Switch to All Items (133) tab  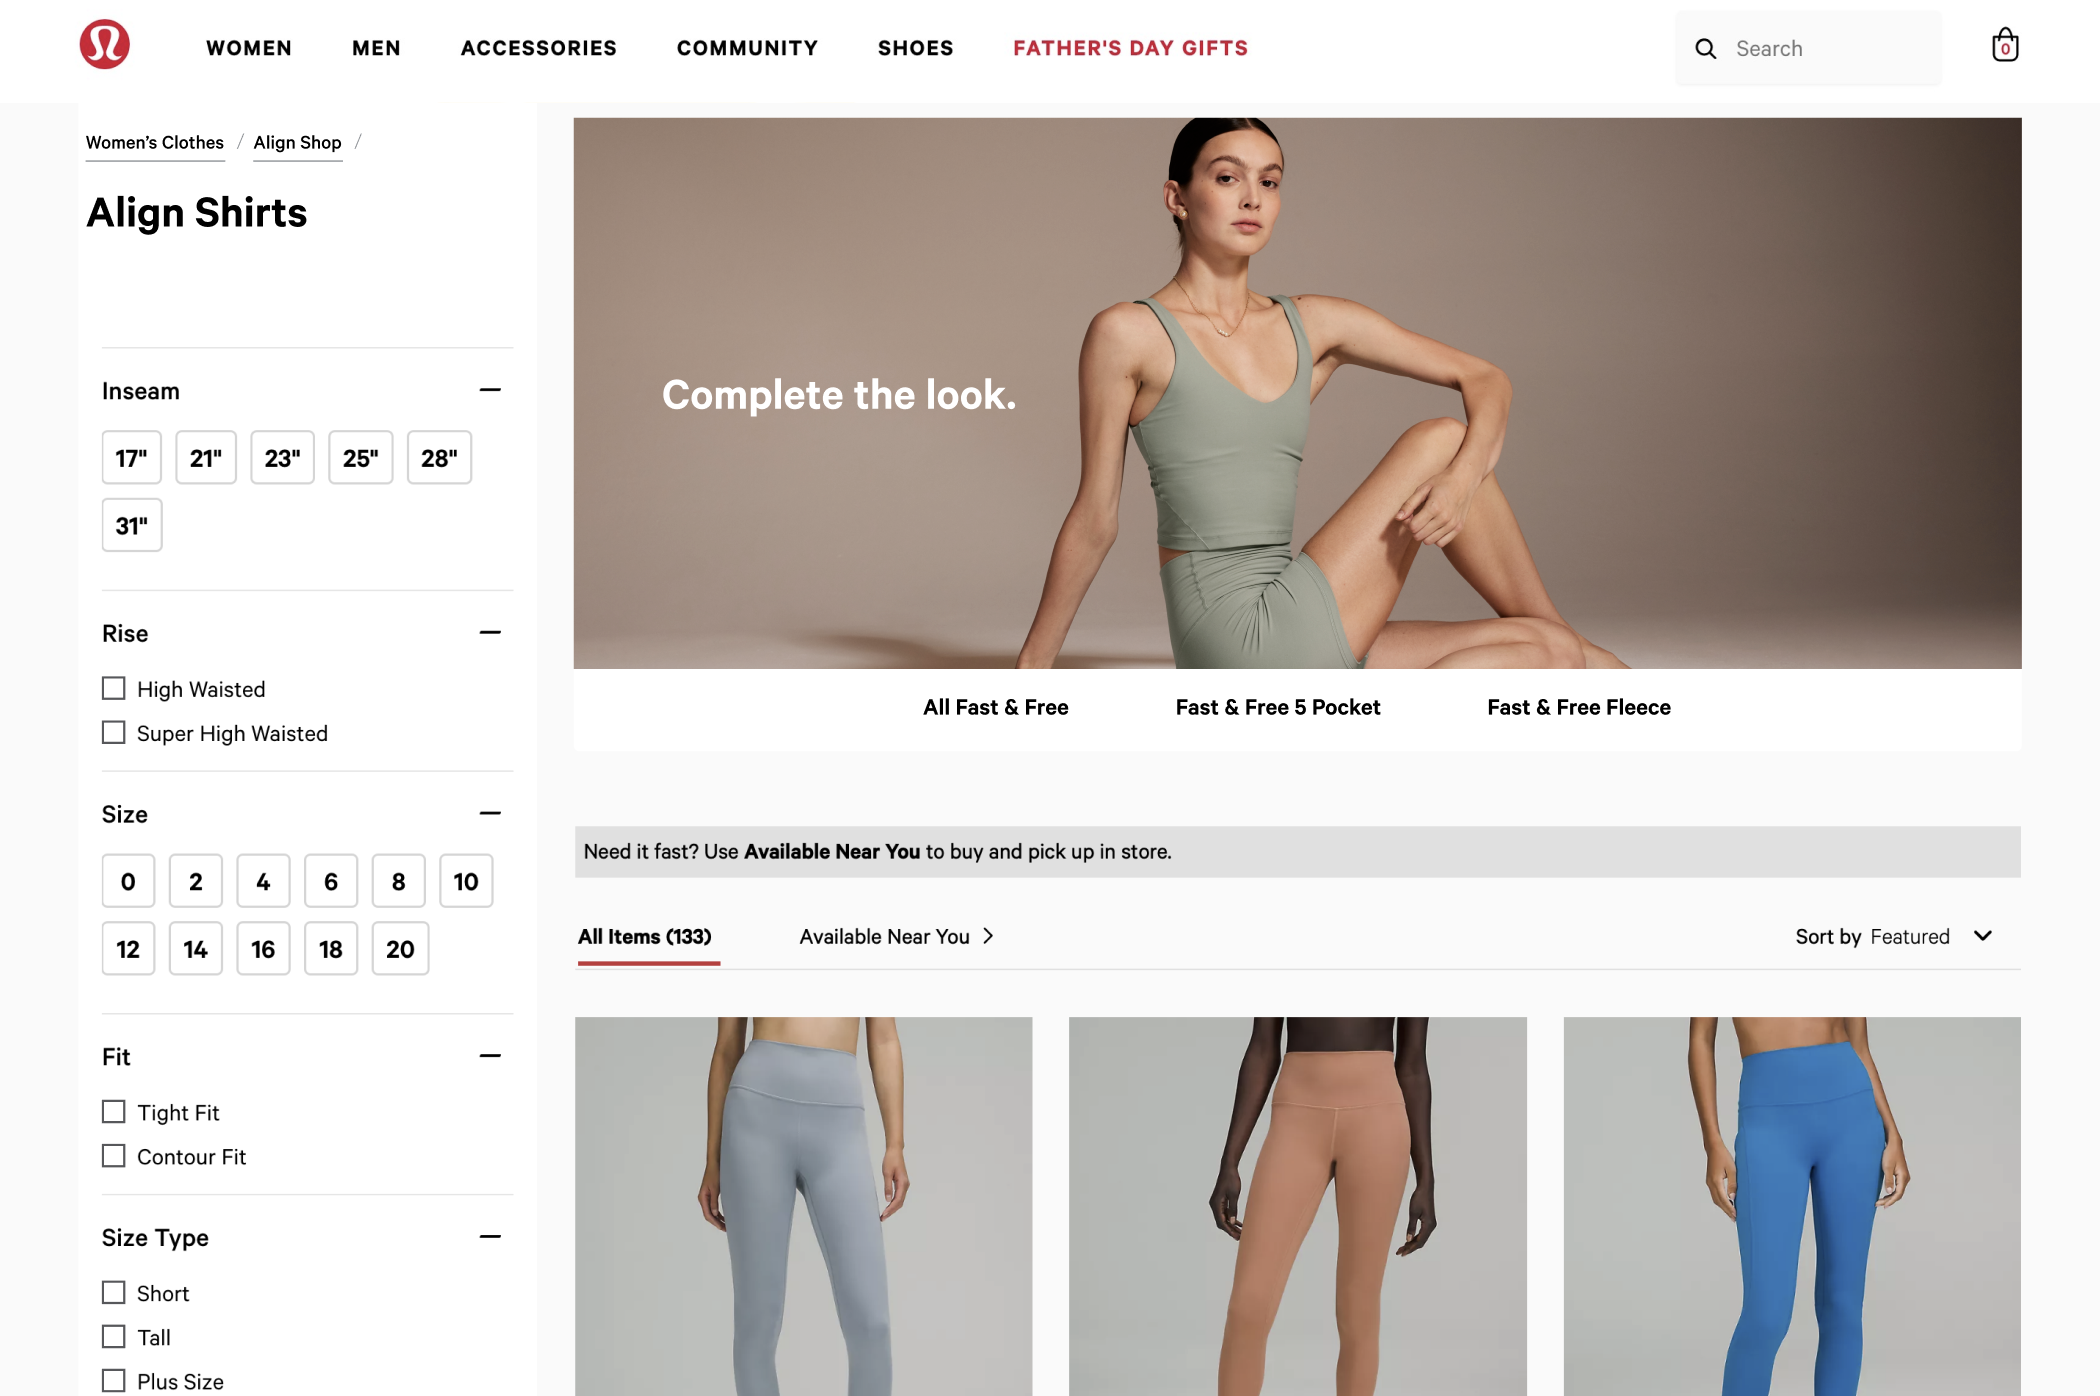(x=645, y=937)
